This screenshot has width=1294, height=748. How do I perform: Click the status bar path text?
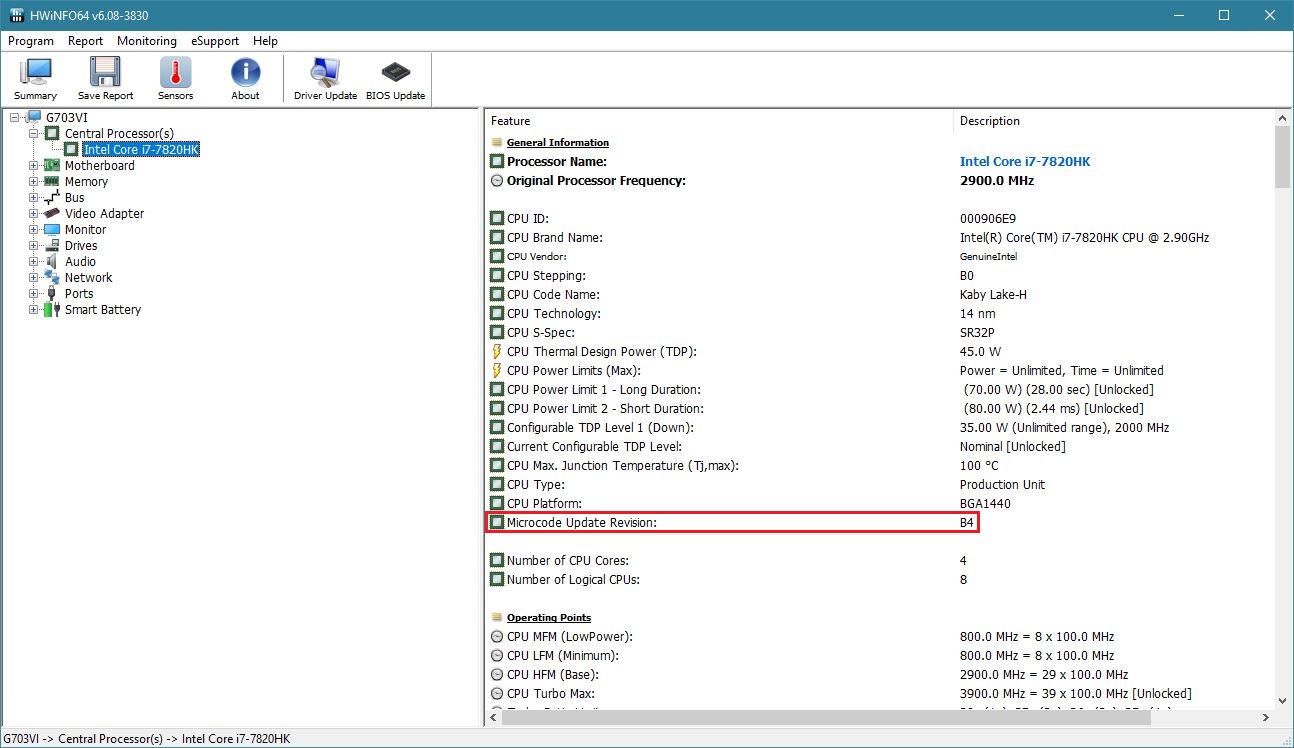(x=147, y=738)
